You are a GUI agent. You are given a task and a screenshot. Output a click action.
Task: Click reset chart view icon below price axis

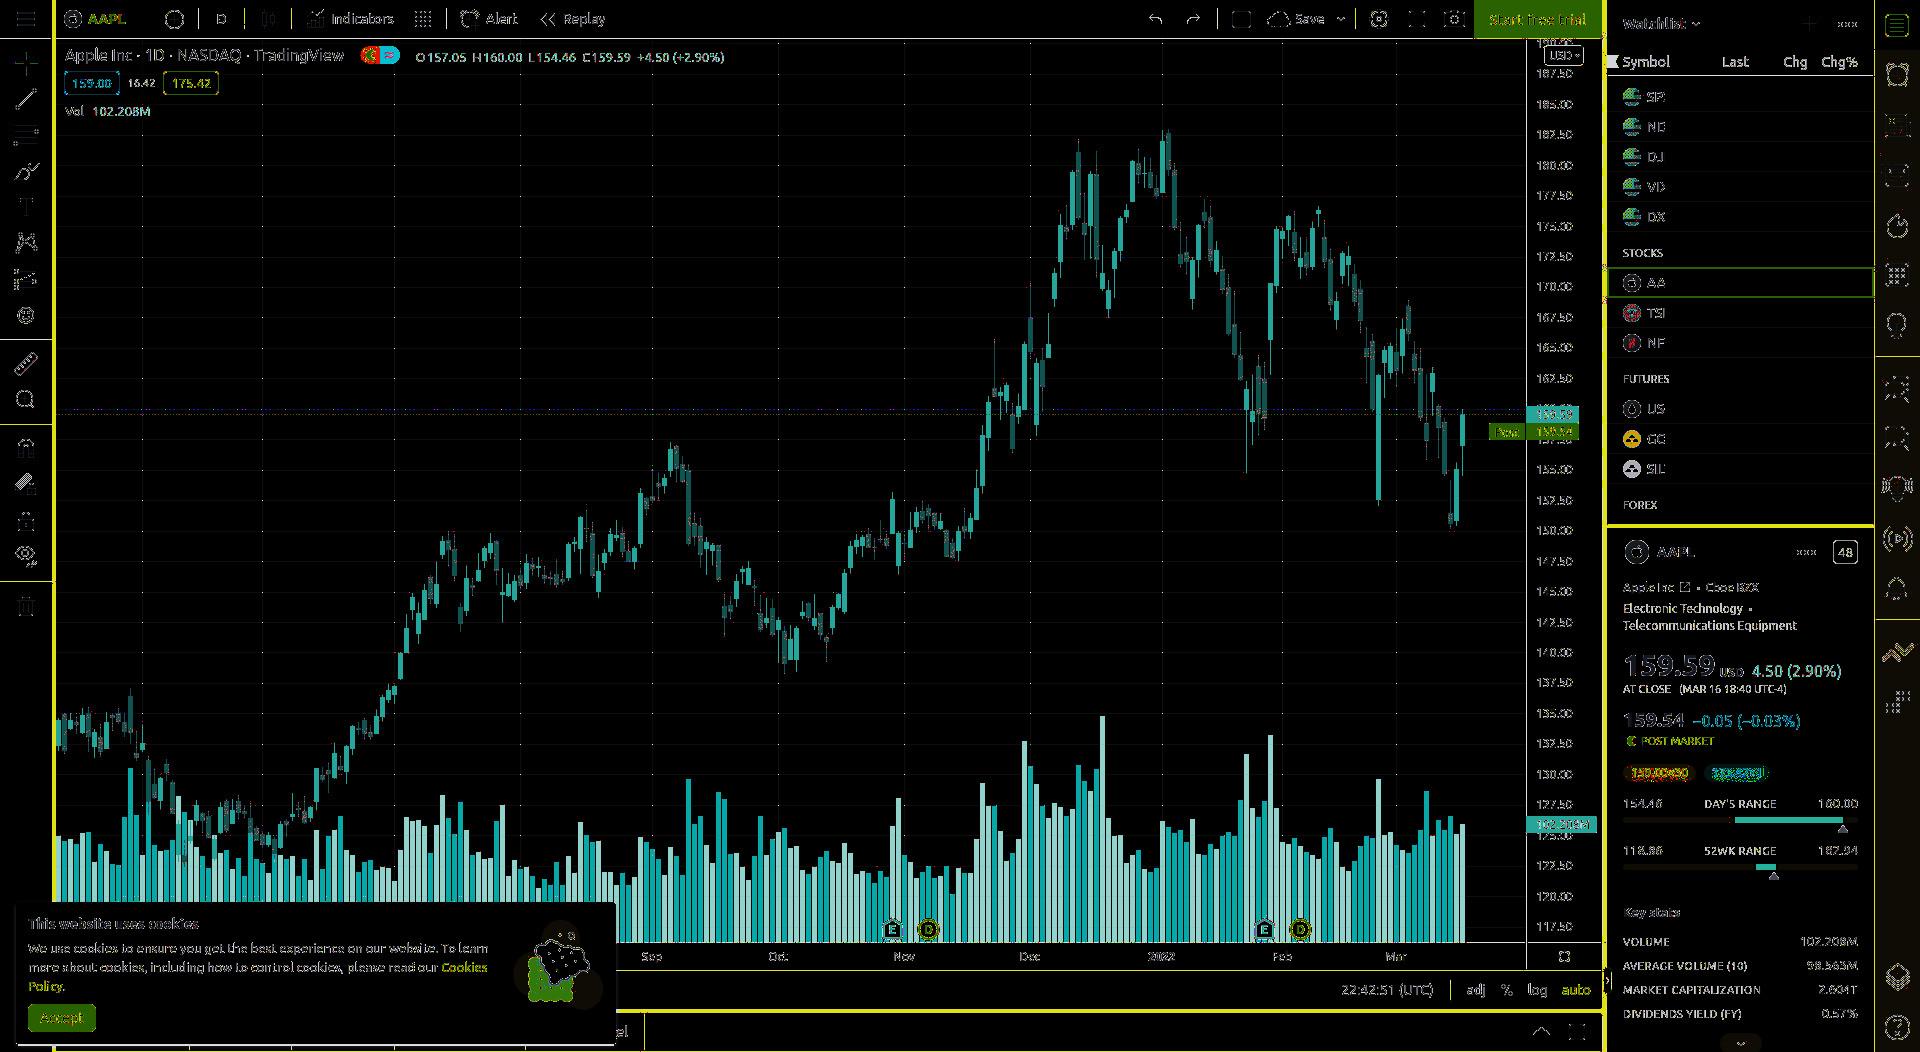click(x=1565, y=957)
